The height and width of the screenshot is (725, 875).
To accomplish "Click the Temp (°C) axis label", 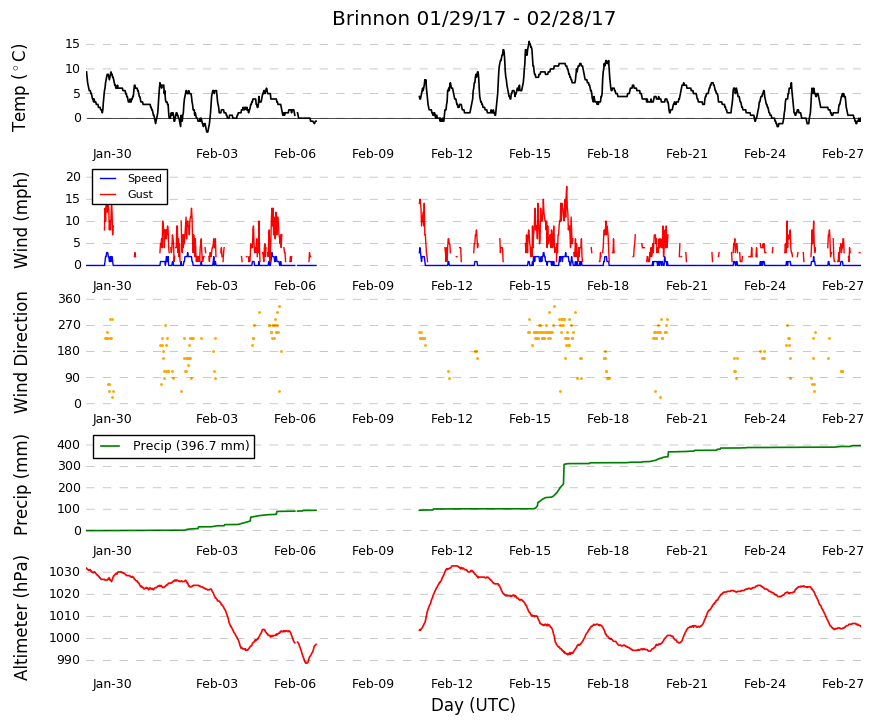I will pyautogui.click(x=20, y=88).
